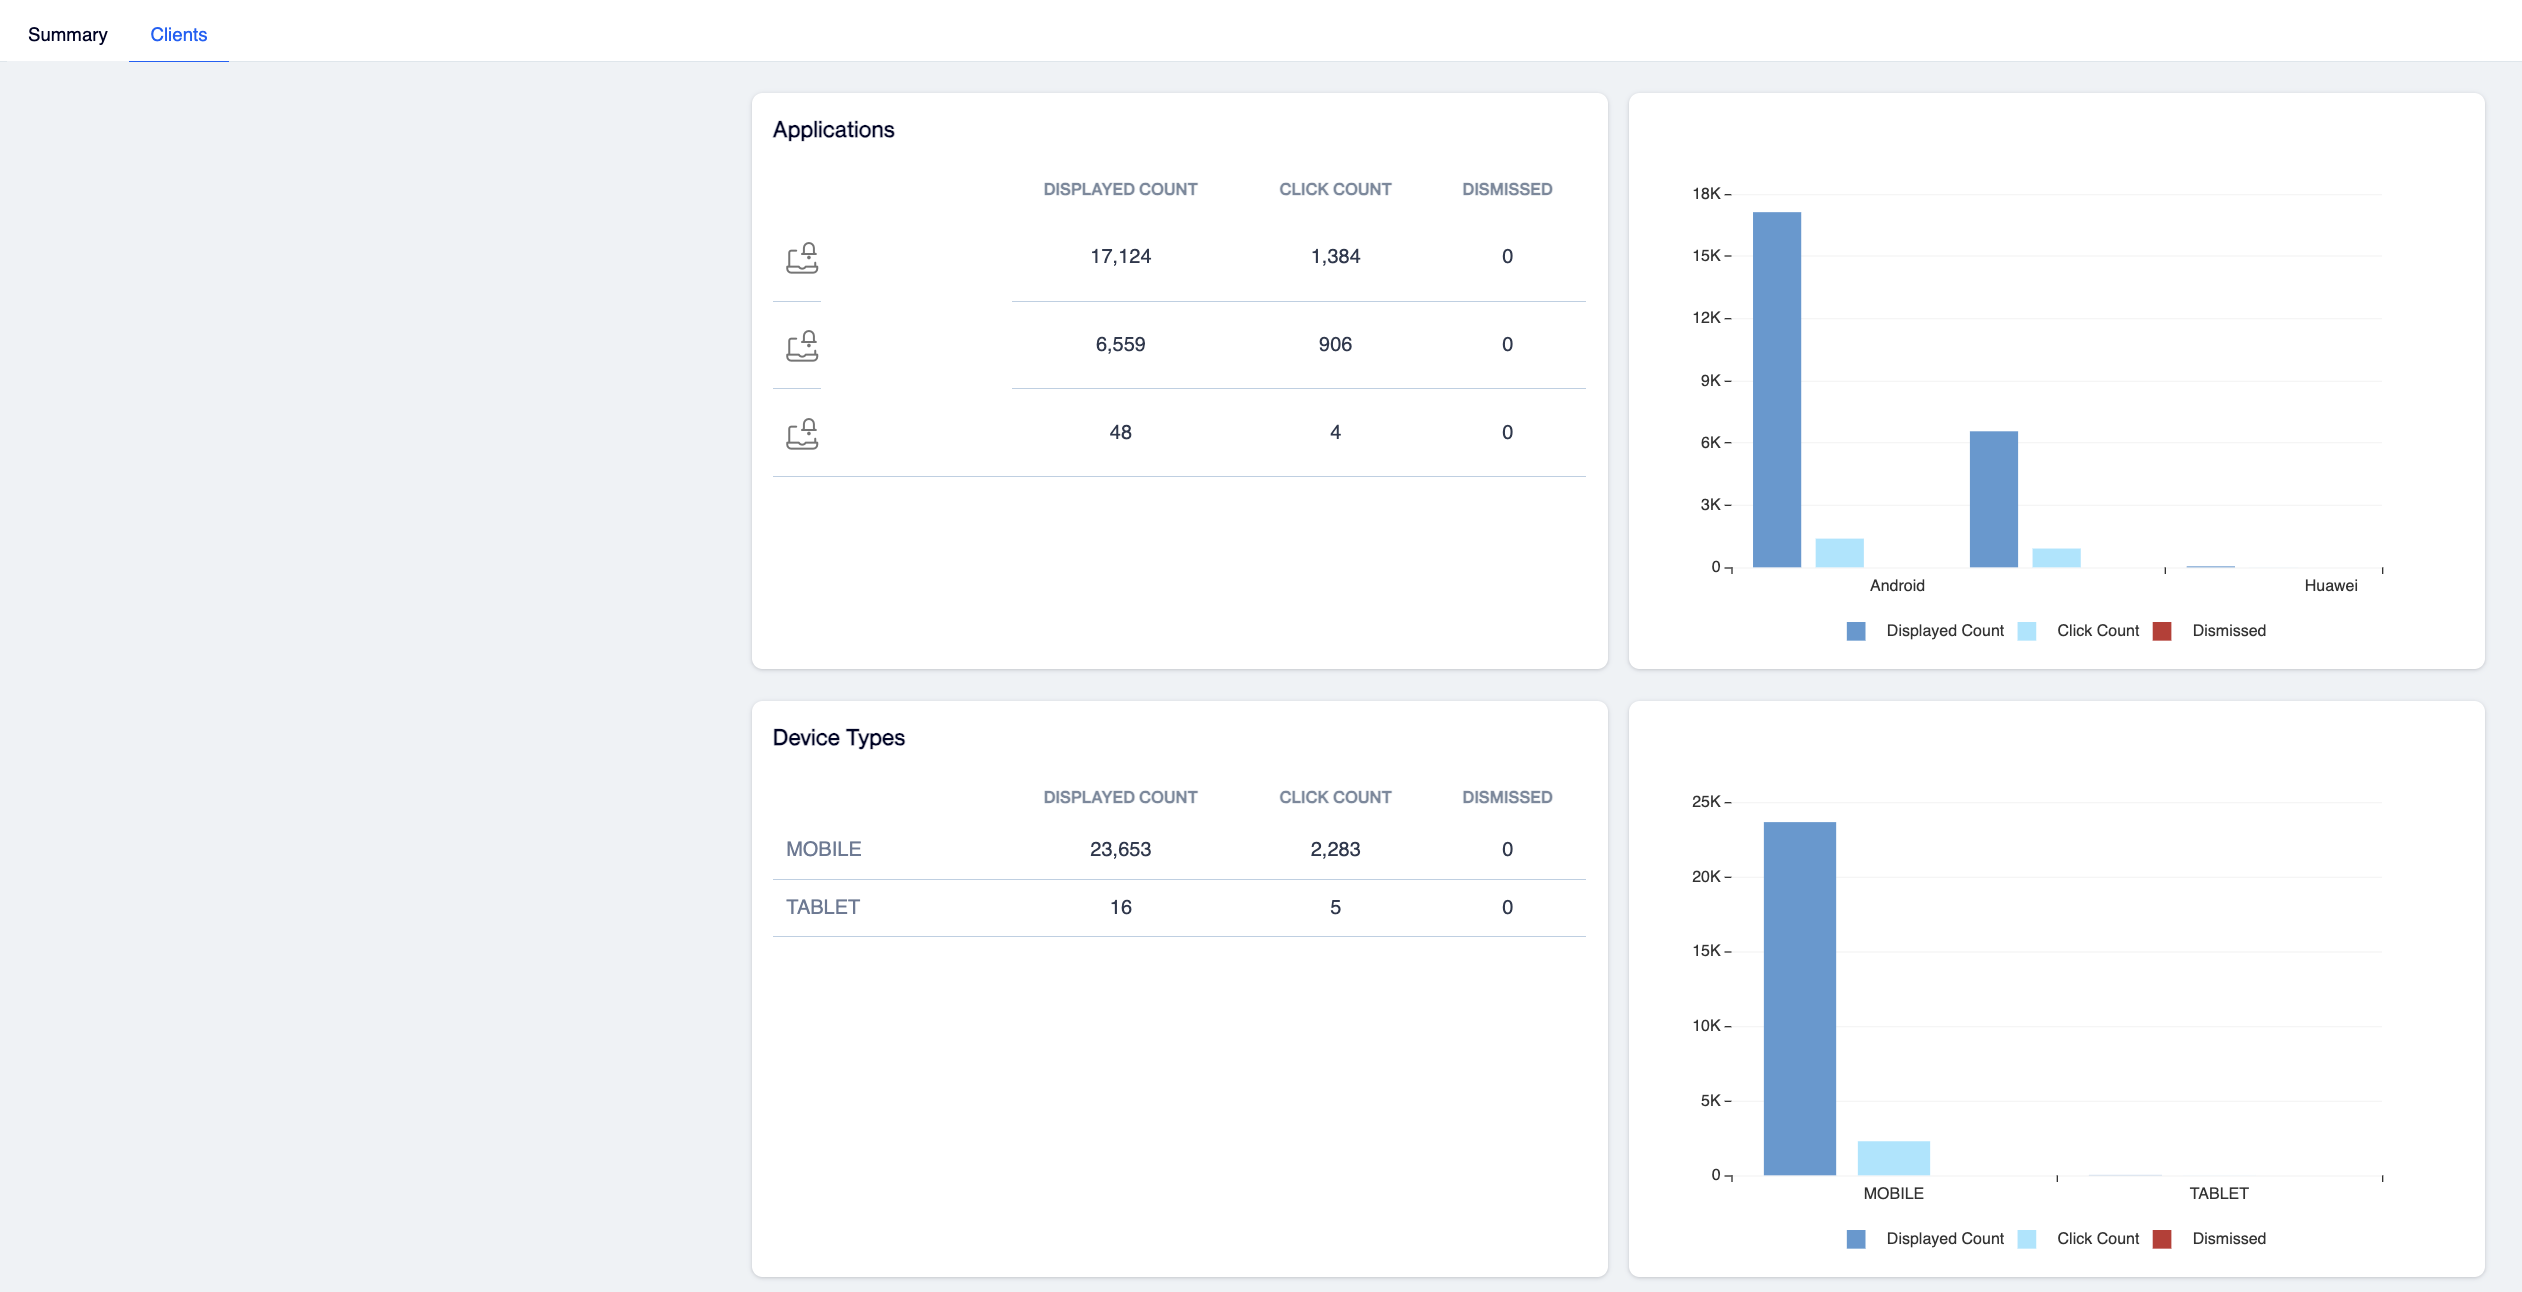Toggle Displayed Count legend in Applications chart
Viewport: 2522px width, 1292px height.
coord(1925,631)
